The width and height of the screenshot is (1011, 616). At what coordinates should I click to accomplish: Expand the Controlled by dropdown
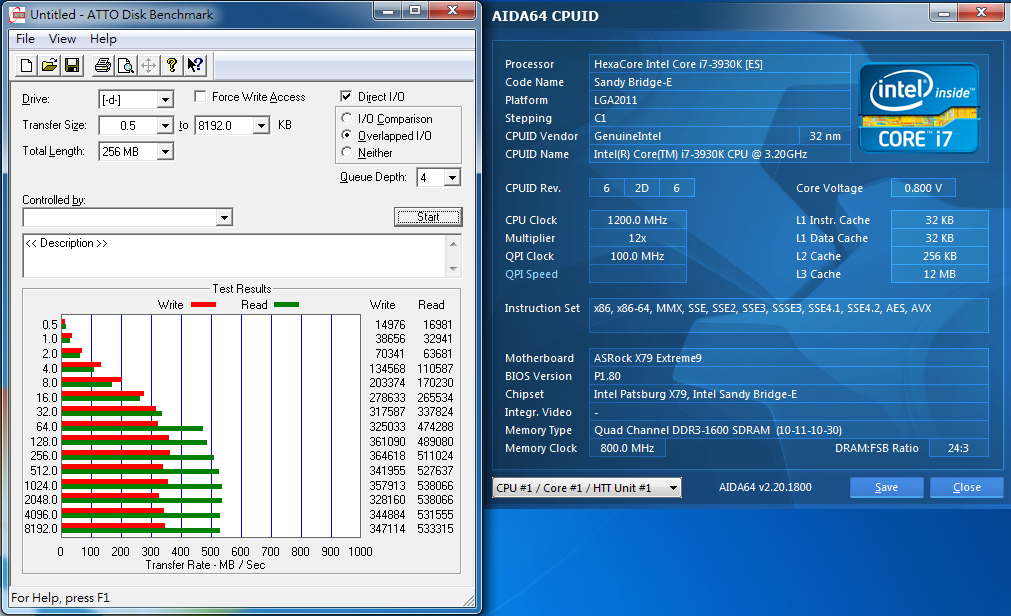pyautogui.click(x=224, y=217)
